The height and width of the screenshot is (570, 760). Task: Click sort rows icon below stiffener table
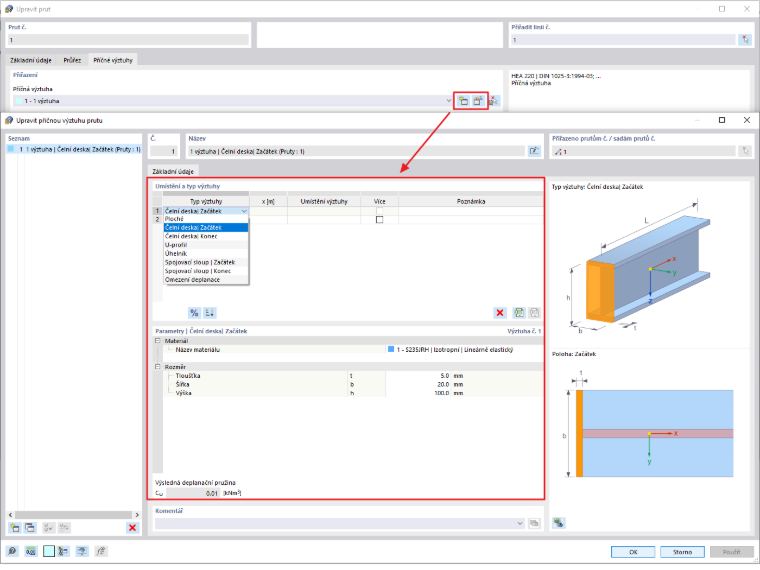click(x=209, y=313)
